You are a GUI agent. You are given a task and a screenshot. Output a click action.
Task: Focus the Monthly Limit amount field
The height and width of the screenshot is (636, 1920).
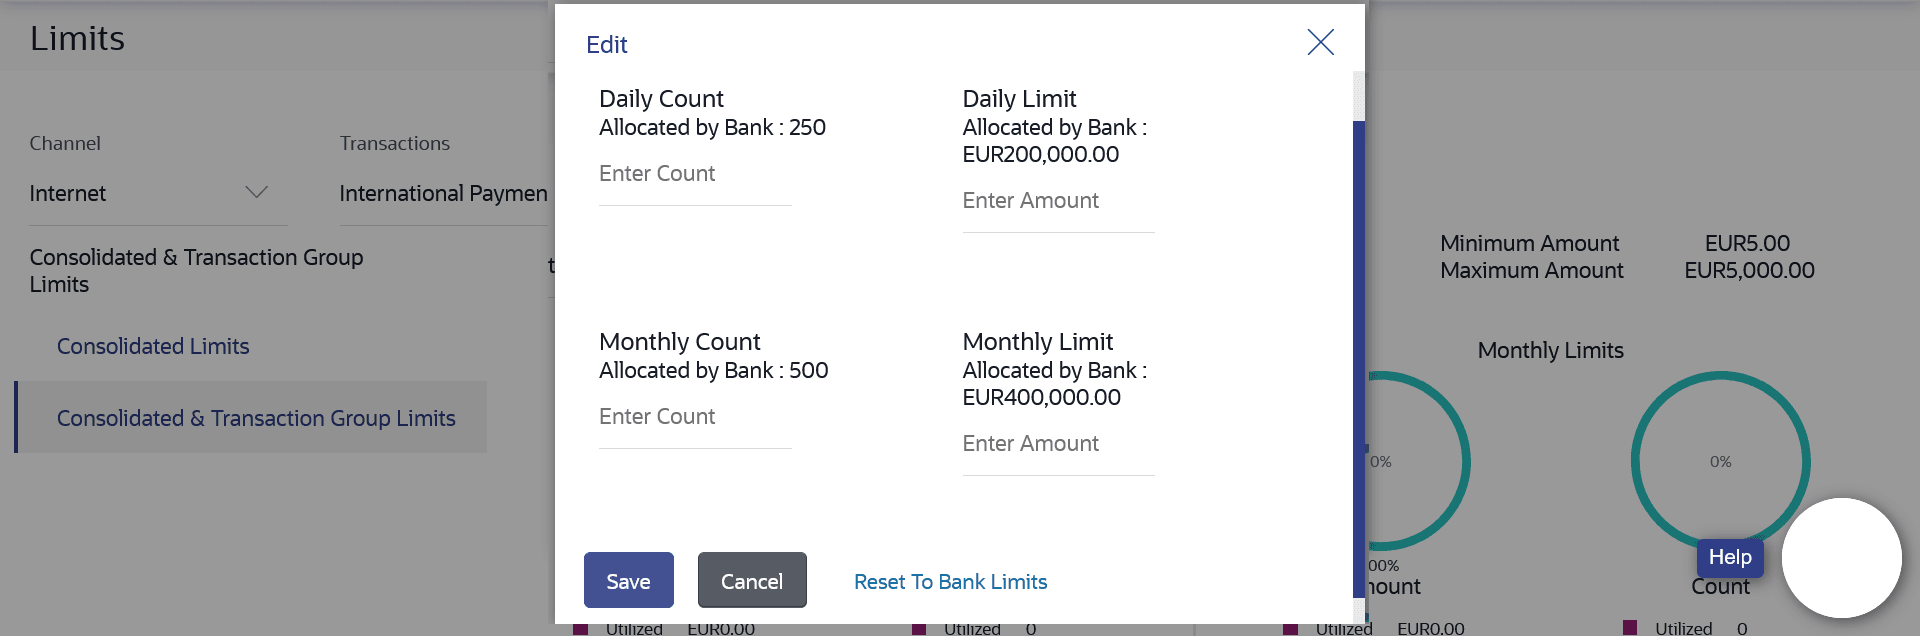[1058, 445]
